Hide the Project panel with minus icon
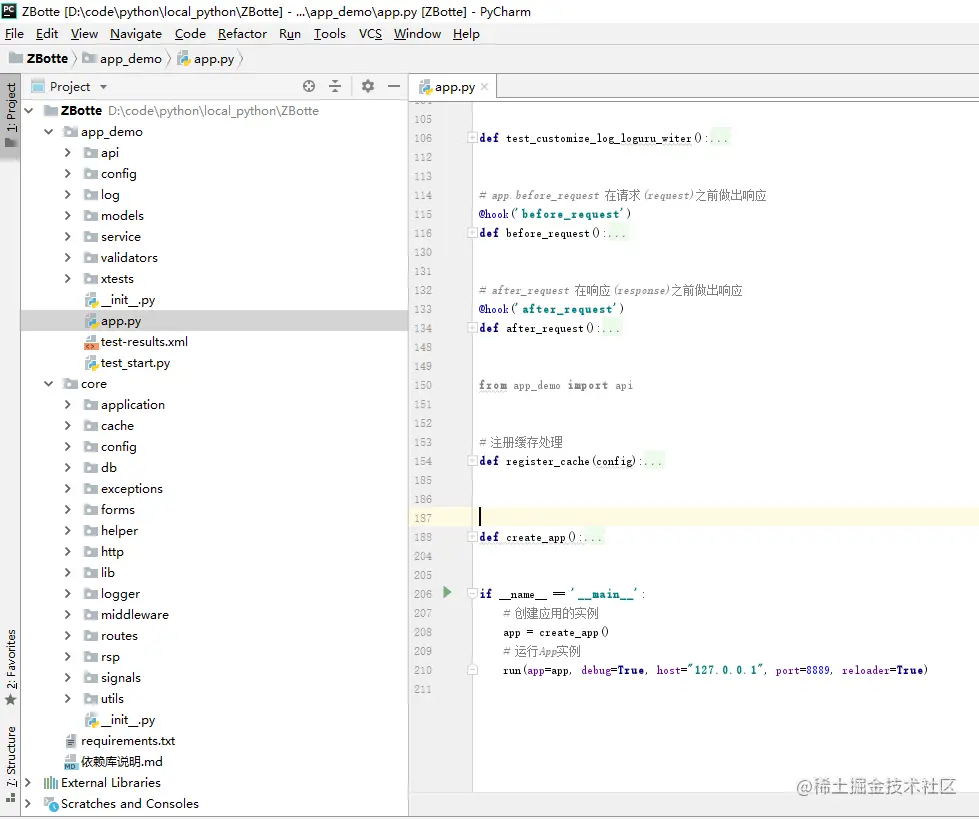979x819 pixels. 394,86
